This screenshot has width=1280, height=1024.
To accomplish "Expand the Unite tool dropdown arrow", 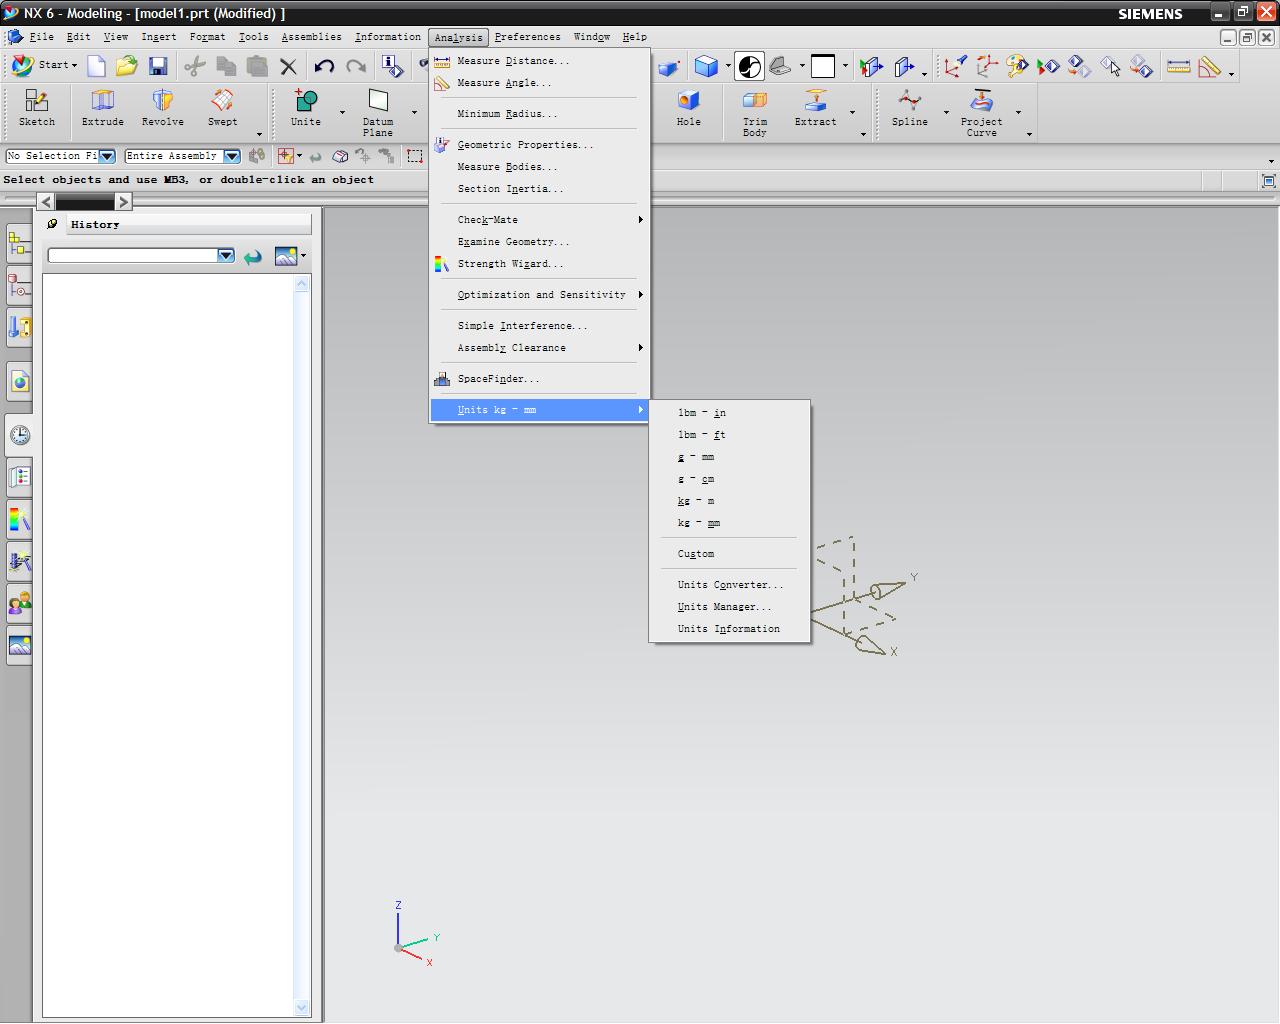I will tap(342, 112).
